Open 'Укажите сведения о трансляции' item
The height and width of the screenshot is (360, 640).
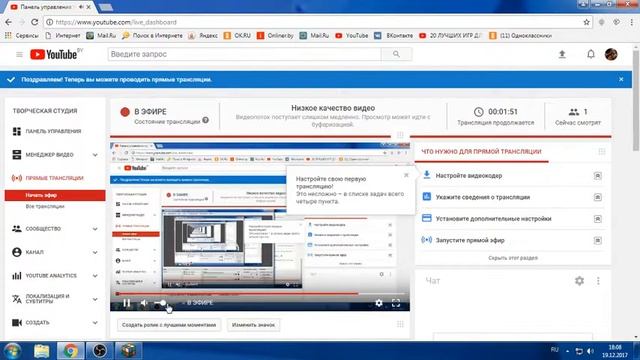[x=482, y=197]
